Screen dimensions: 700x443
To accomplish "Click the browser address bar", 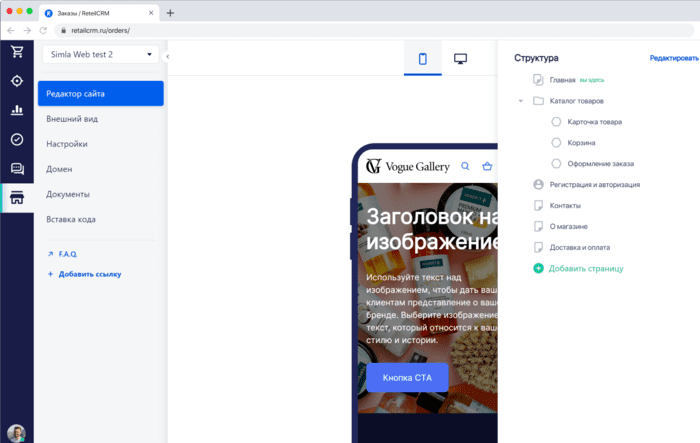I will tap(374, 30).
